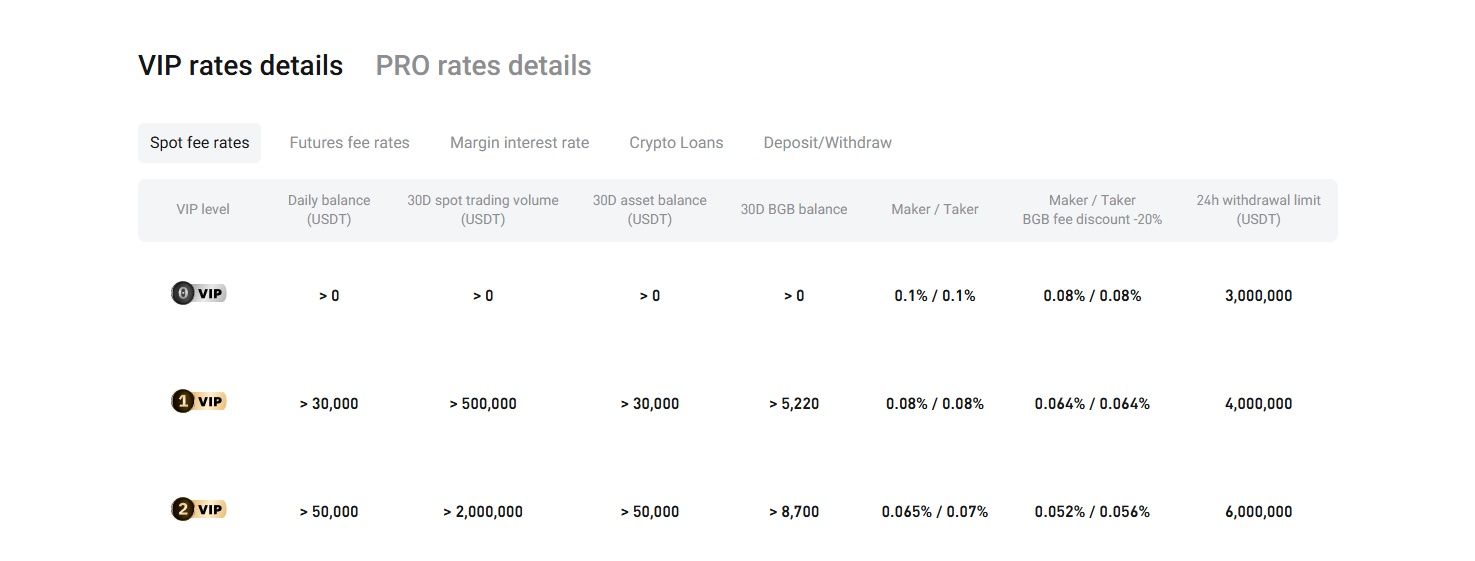Click VIP 2 withdrawal limit 6,000,000 value
The width and height of the screenshot is (1475, 561).
(x=1258, y=512)
